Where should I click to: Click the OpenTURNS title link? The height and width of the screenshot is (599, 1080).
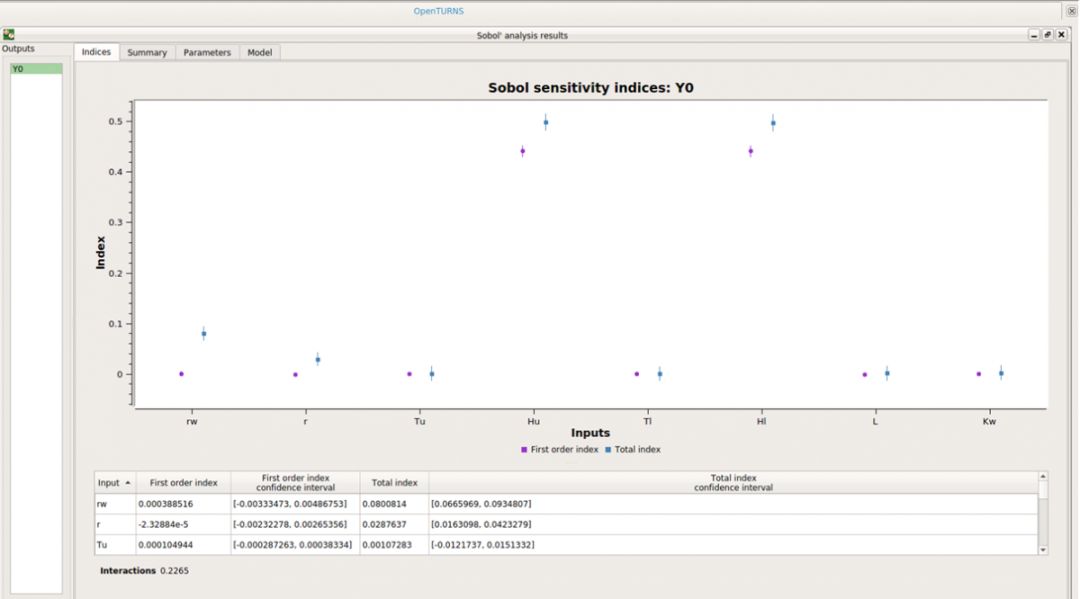[x=438, y=11]
